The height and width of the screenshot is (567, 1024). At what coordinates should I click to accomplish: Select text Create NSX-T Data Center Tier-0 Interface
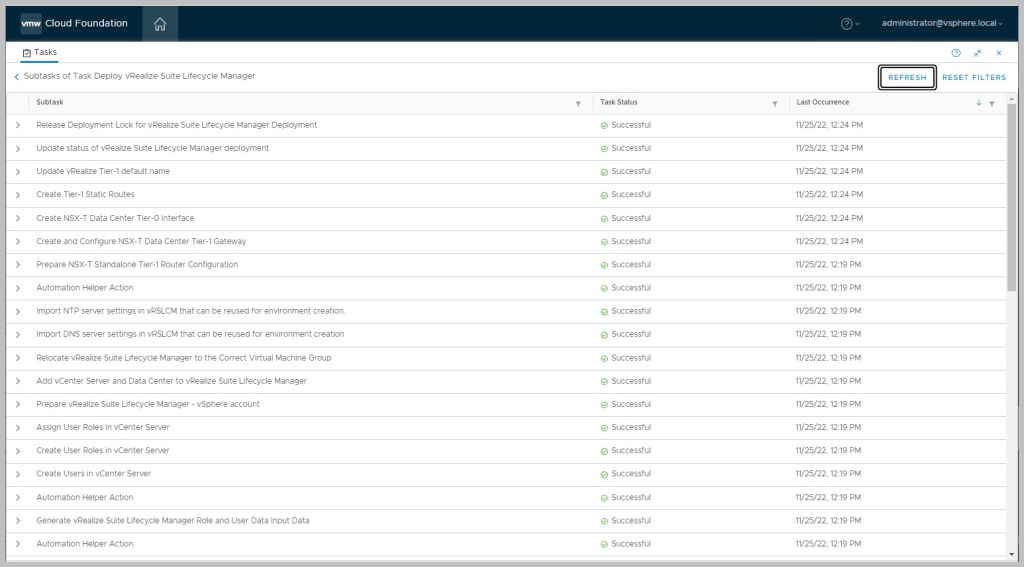coord(115,218)
